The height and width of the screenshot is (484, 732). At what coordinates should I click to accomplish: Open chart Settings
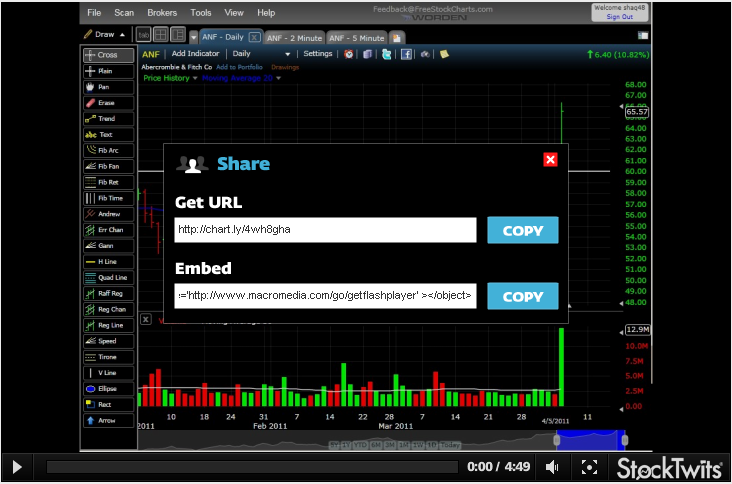pyautogui.click(x=317, y=54)
